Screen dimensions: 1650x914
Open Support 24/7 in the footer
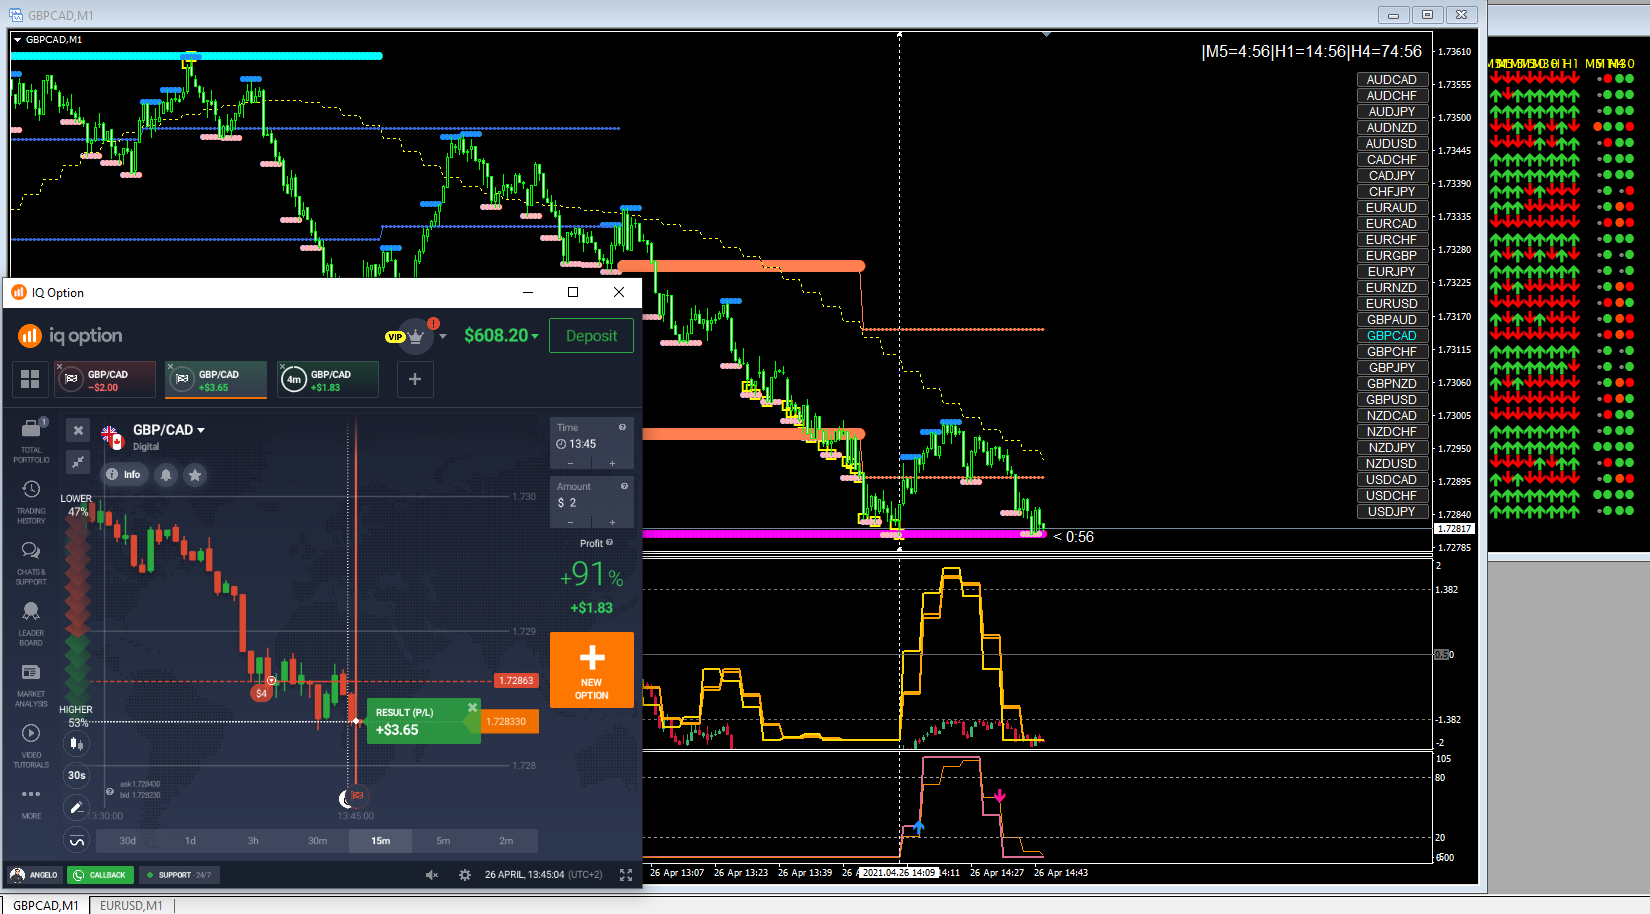point(178,875)
